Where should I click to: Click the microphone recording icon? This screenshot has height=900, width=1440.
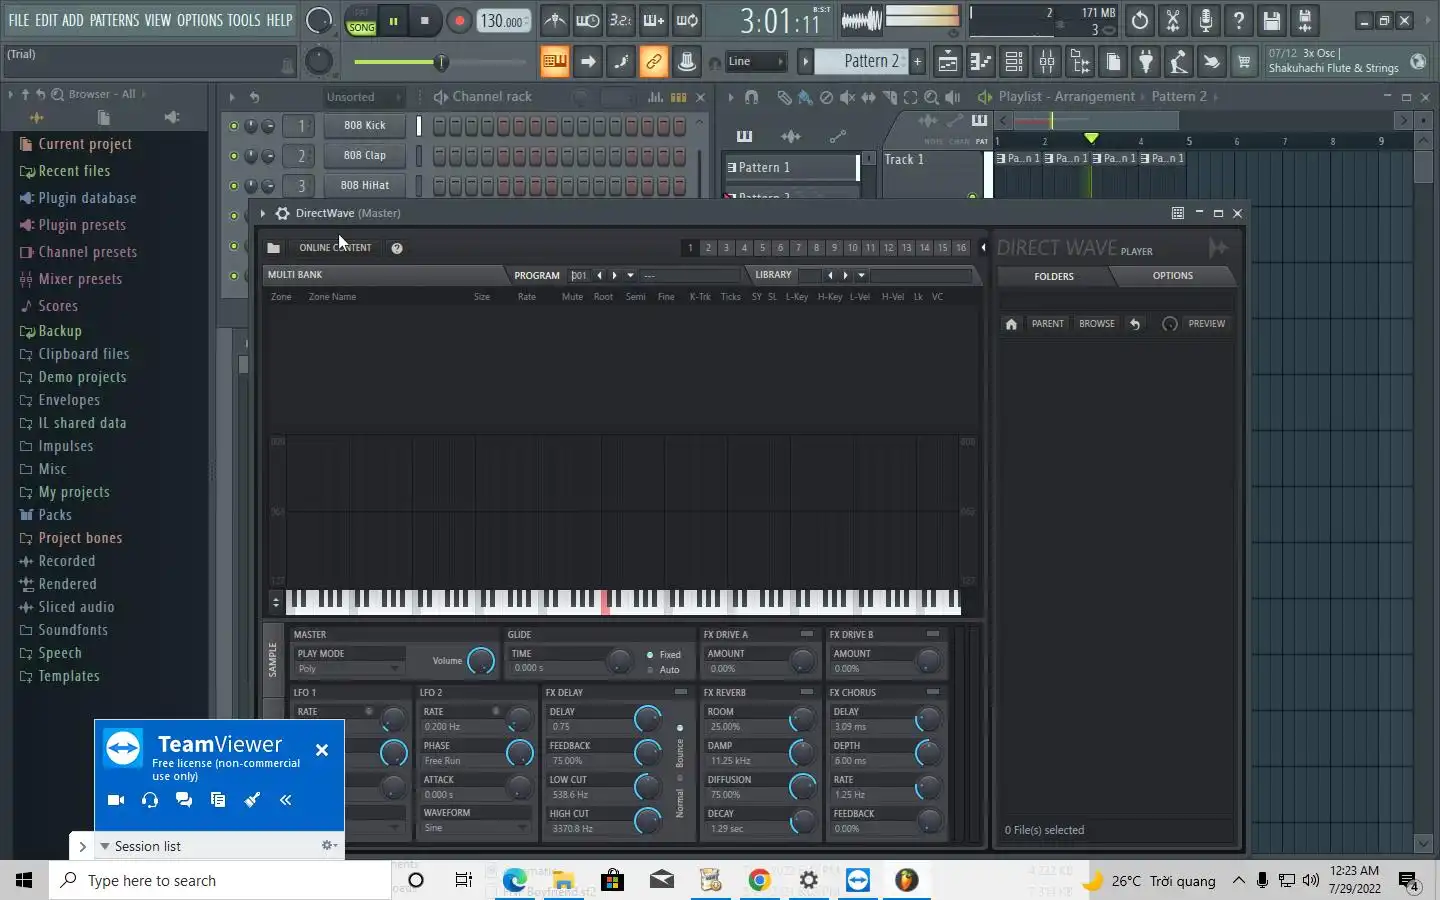coord(1206,20)
